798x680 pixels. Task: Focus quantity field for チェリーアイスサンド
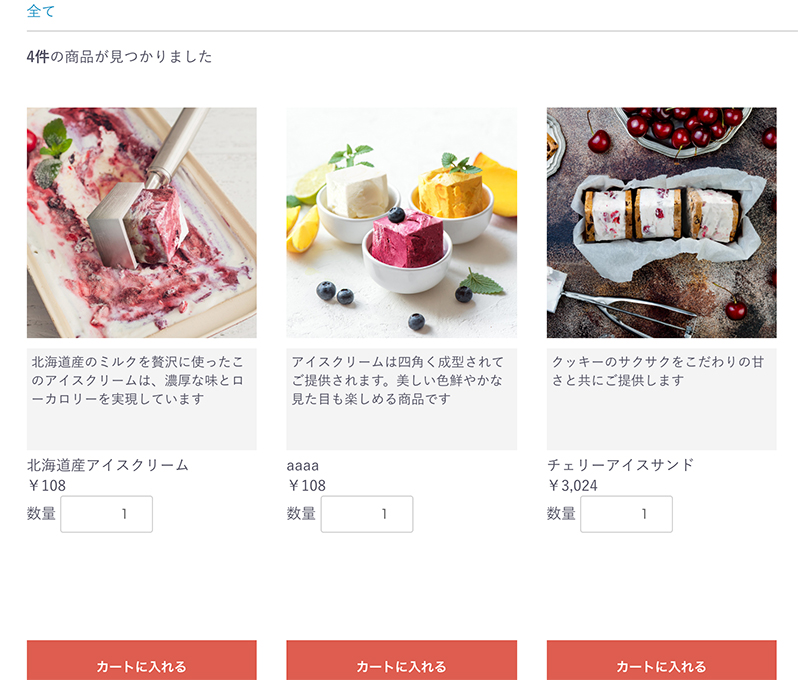pyautogui.click(x=626, y=514)
